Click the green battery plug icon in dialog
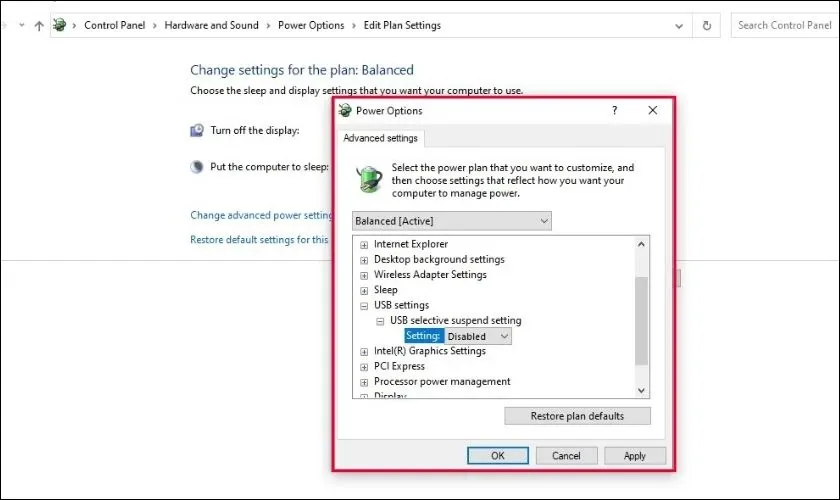 [369, 179]
